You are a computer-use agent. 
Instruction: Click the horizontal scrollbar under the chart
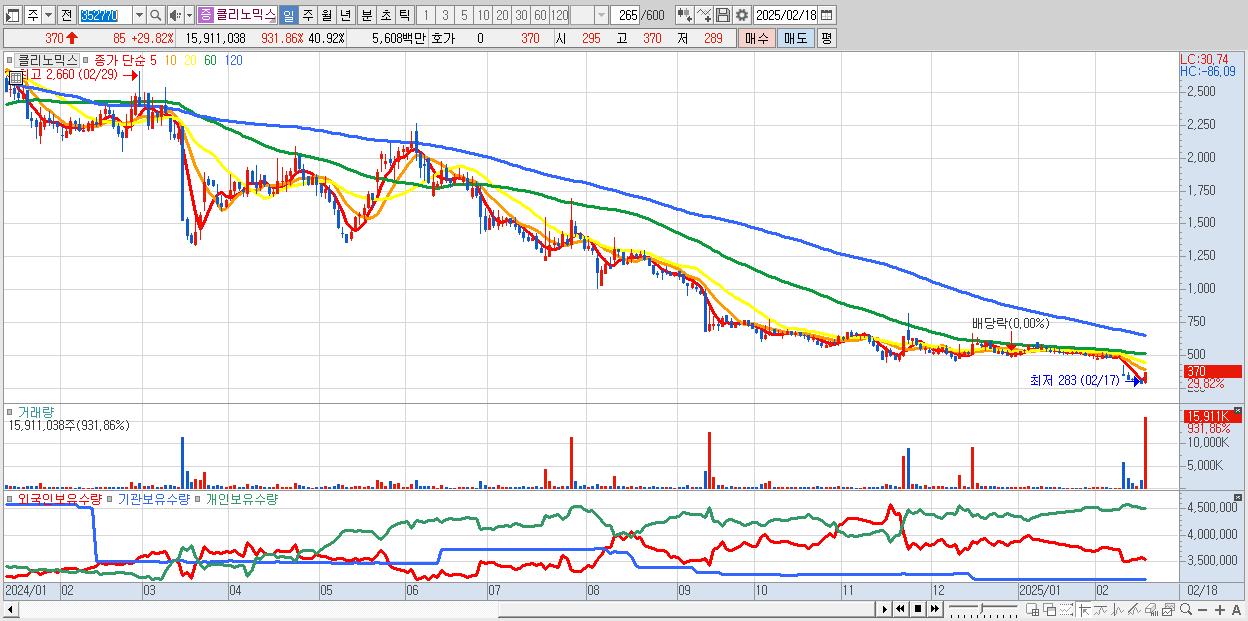coord(440,609)
